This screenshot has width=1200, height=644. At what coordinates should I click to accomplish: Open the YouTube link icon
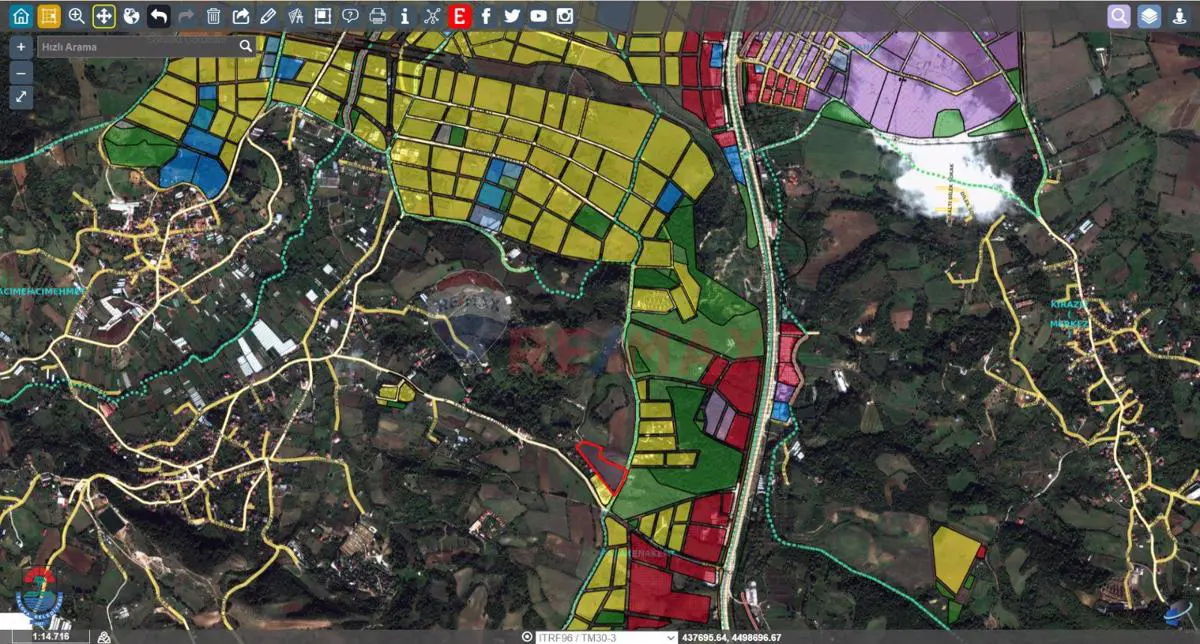[539, 16]
